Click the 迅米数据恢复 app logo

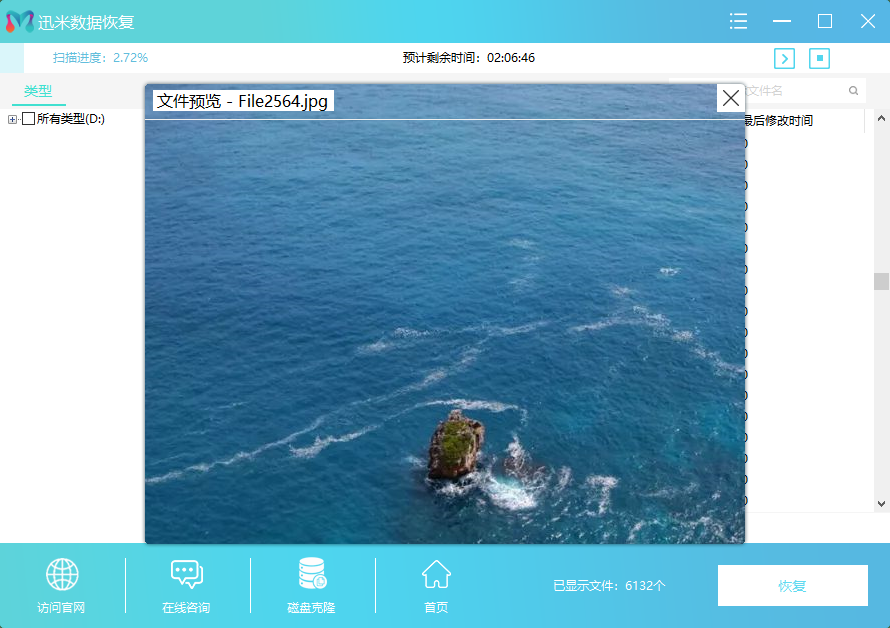(19, 22)
